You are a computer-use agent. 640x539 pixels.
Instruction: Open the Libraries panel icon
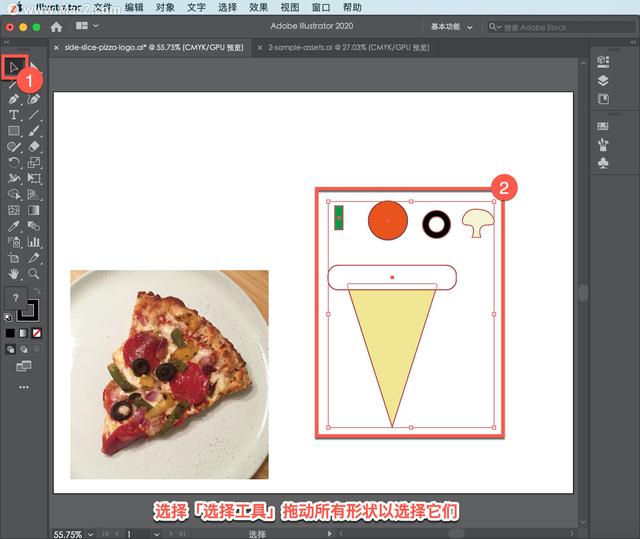pyautogui.click(x=603, y=99)
